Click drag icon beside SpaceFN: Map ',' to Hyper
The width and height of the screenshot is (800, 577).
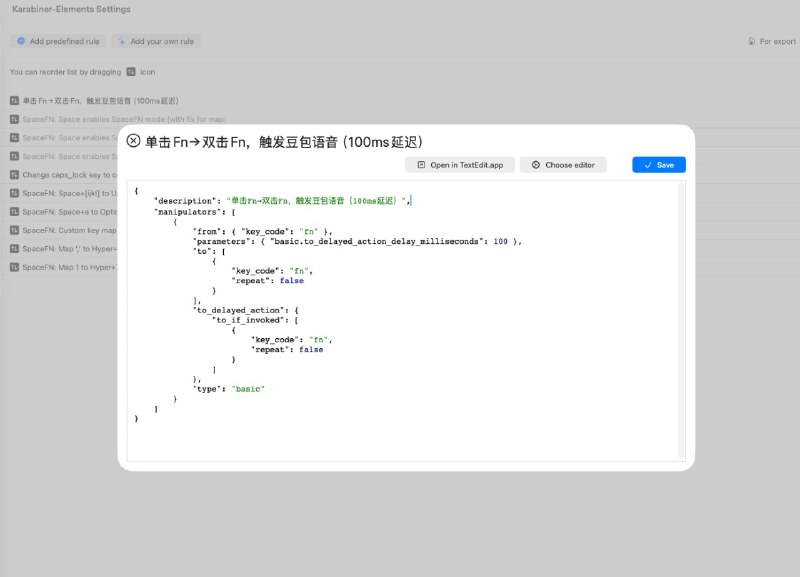coord(14,248)
